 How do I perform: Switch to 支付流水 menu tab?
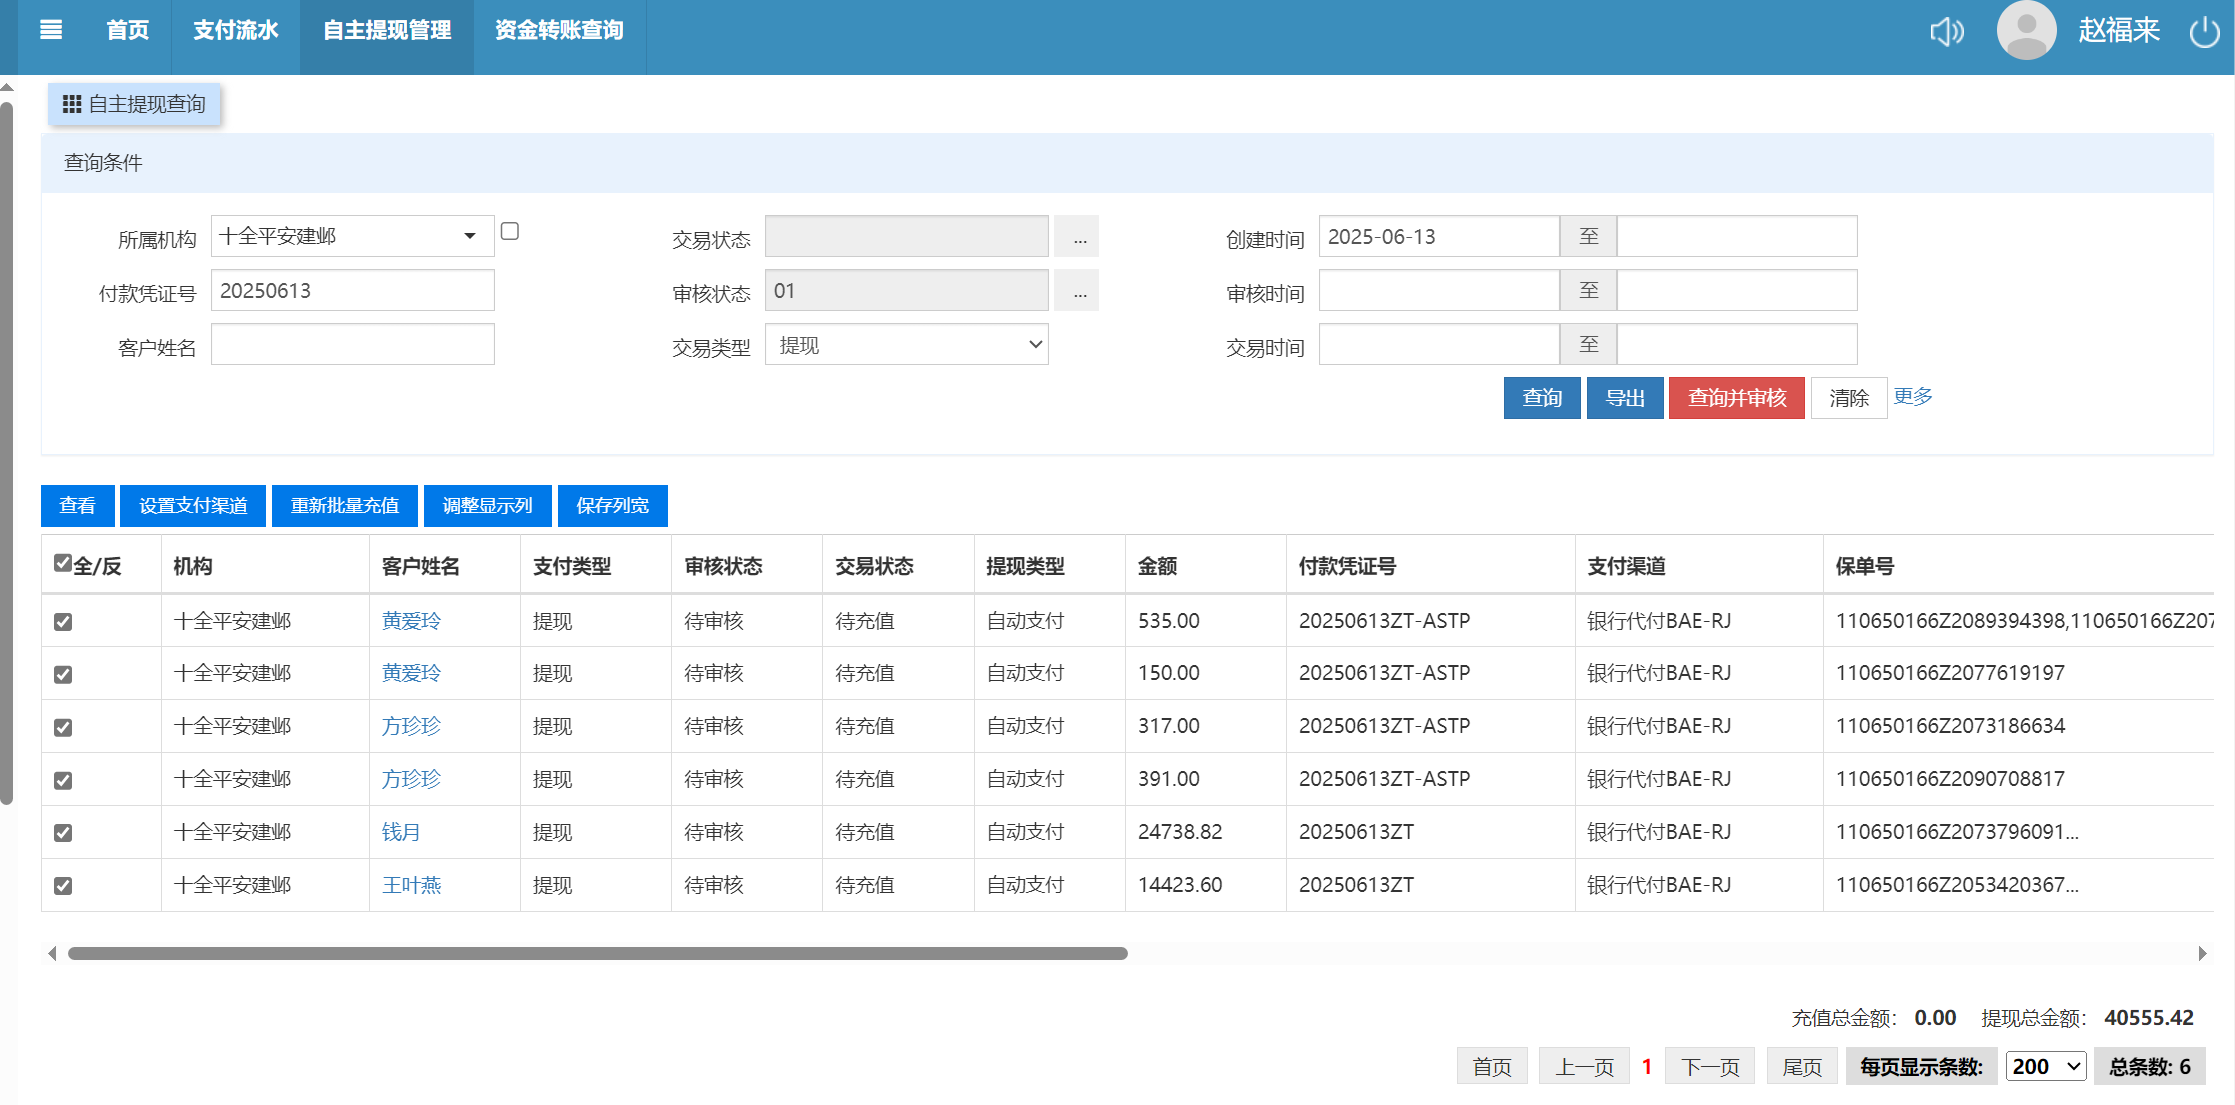236,30
